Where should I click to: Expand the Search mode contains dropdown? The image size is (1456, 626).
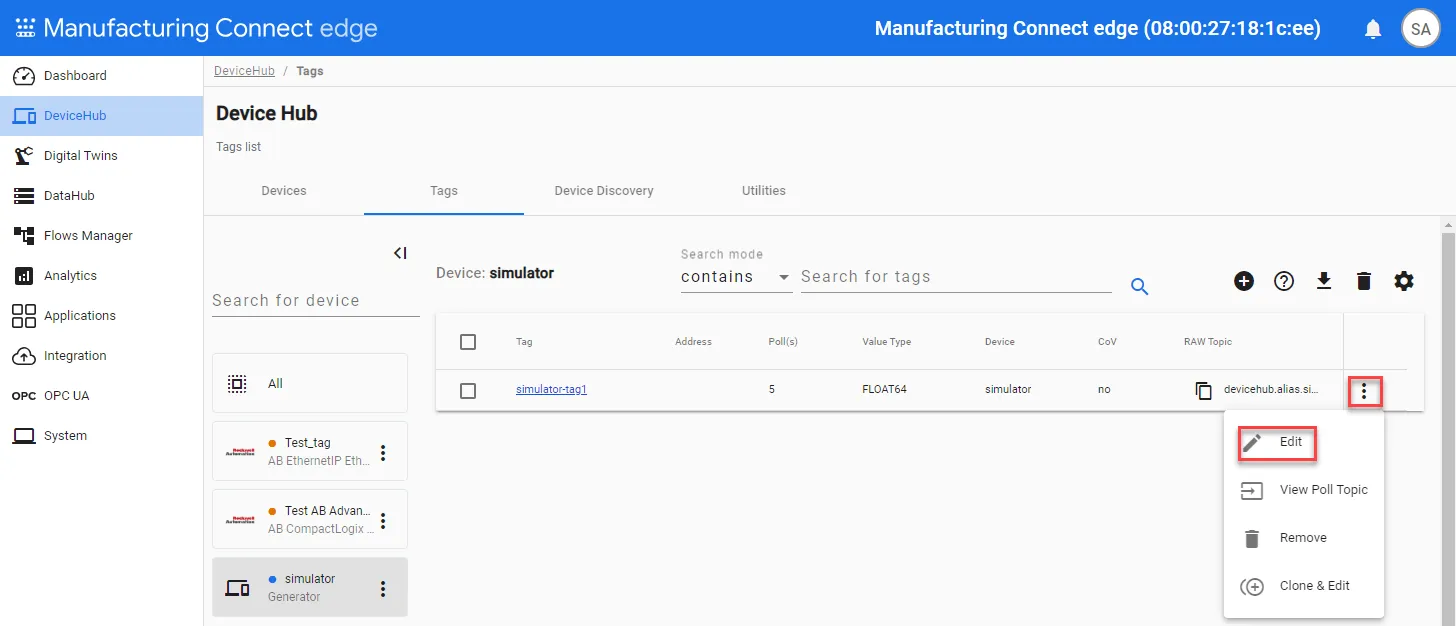pyautogui.click(x=736, y=277)
